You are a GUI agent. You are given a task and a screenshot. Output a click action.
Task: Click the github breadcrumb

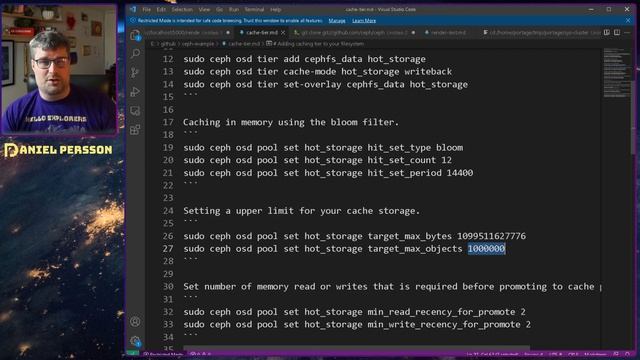pos(168,44)
